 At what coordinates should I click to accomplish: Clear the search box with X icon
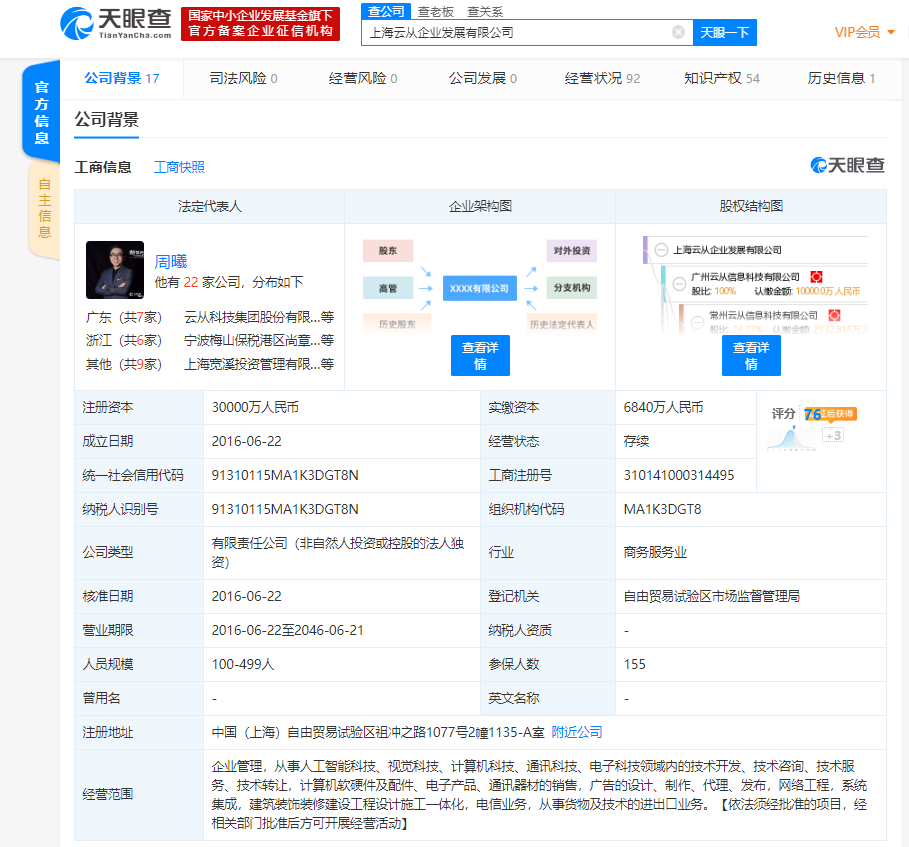point(678,32)
